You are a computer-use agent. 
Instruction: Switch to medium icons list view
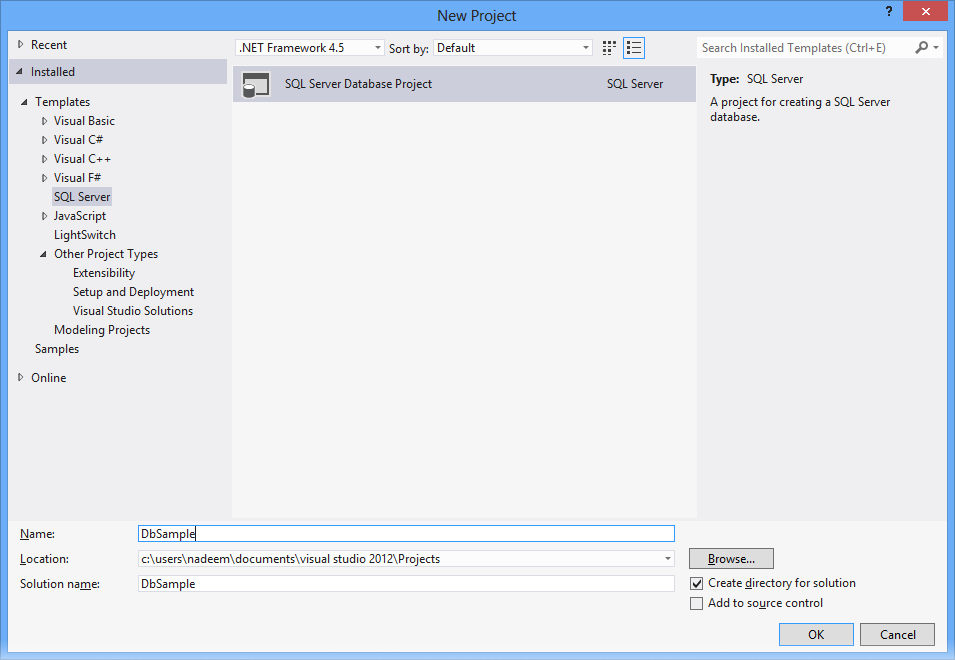pyautogui.click(x=634, y=48)
